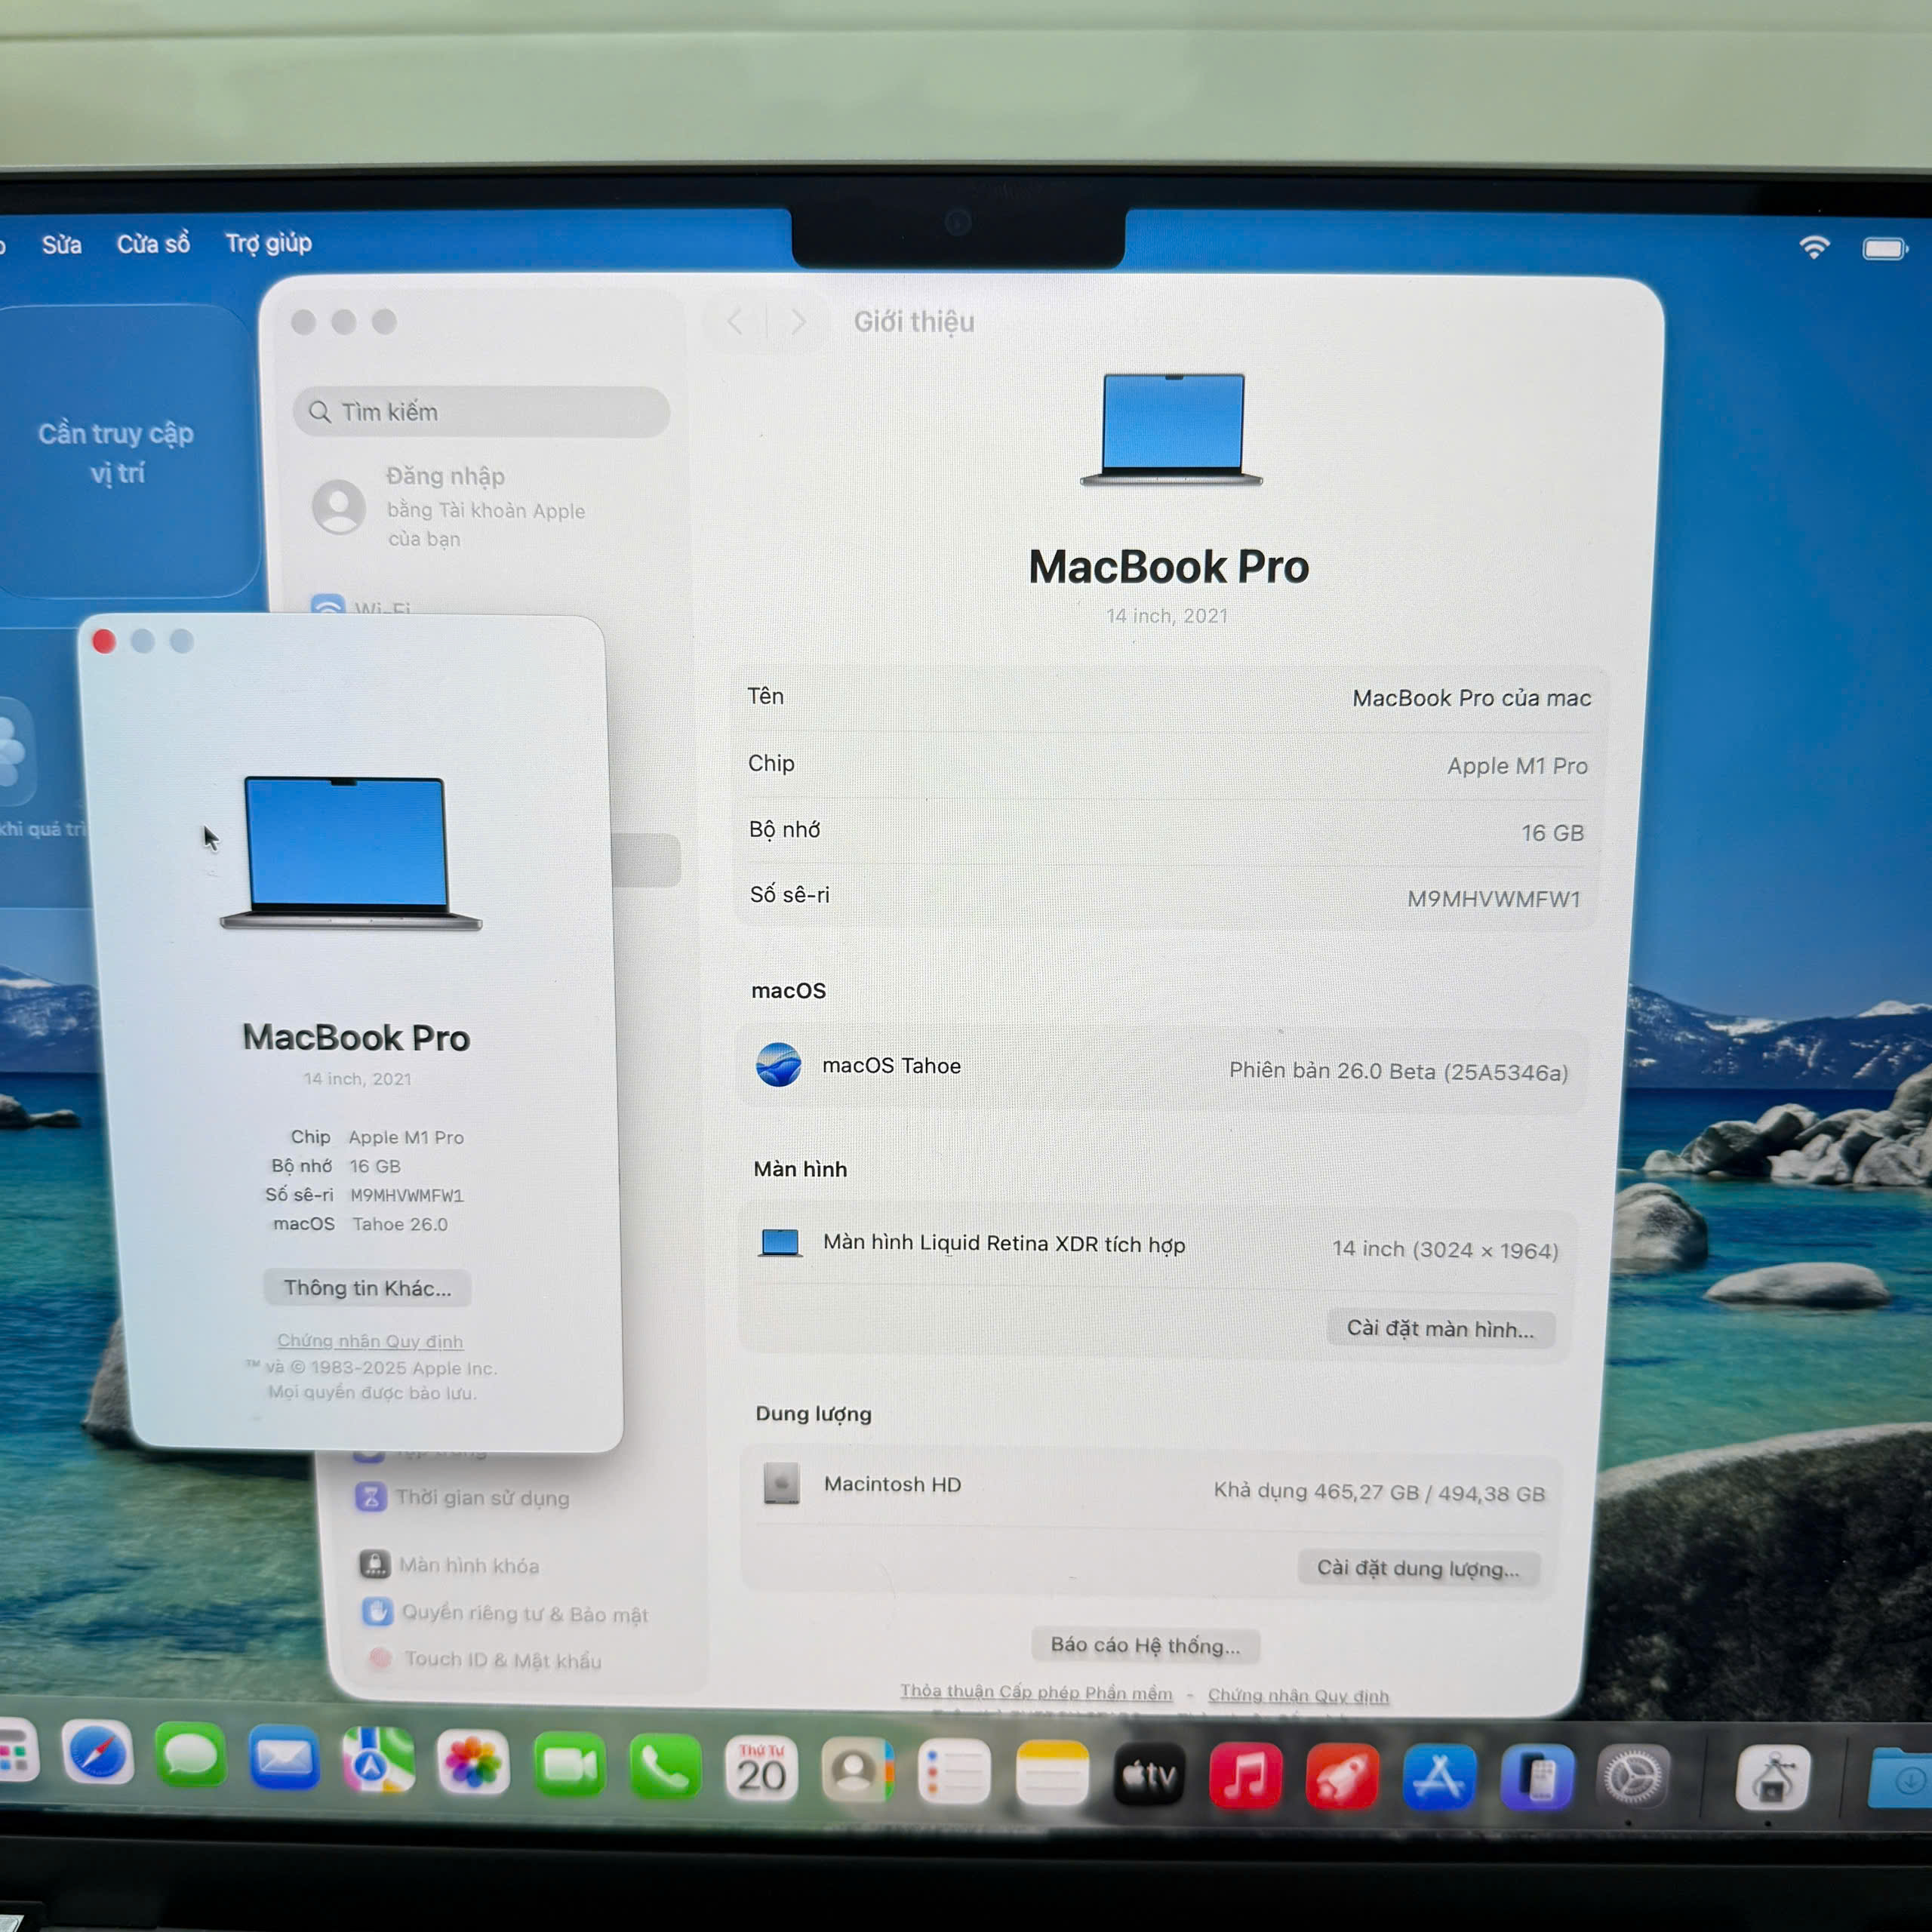
Task: Open Downloads folder in the dock
Action: tap(1900, 1777)
